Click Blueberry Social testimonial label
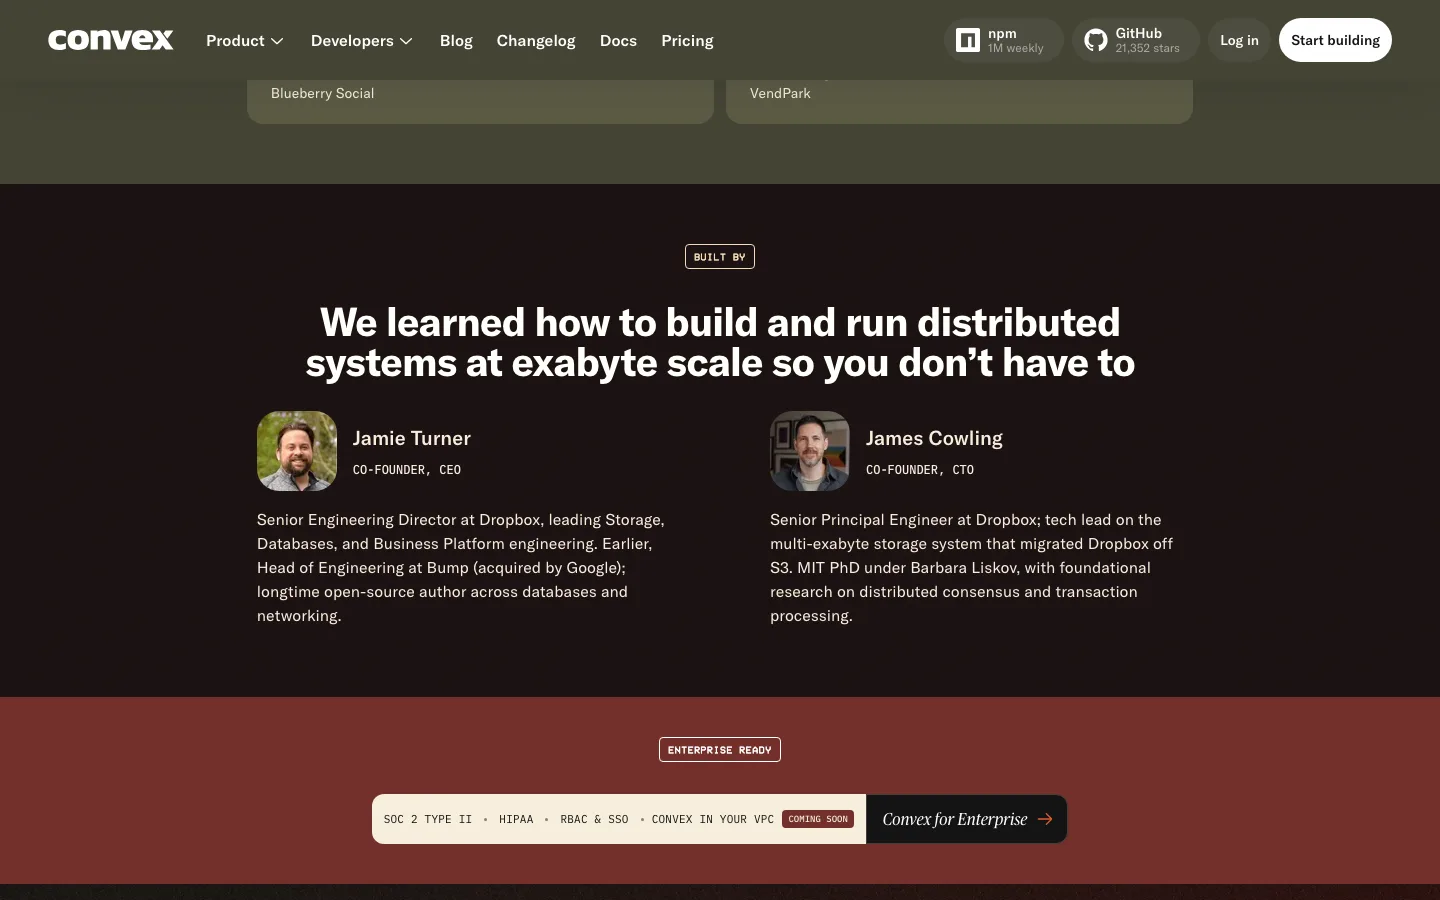 click(x=323, y=93)
